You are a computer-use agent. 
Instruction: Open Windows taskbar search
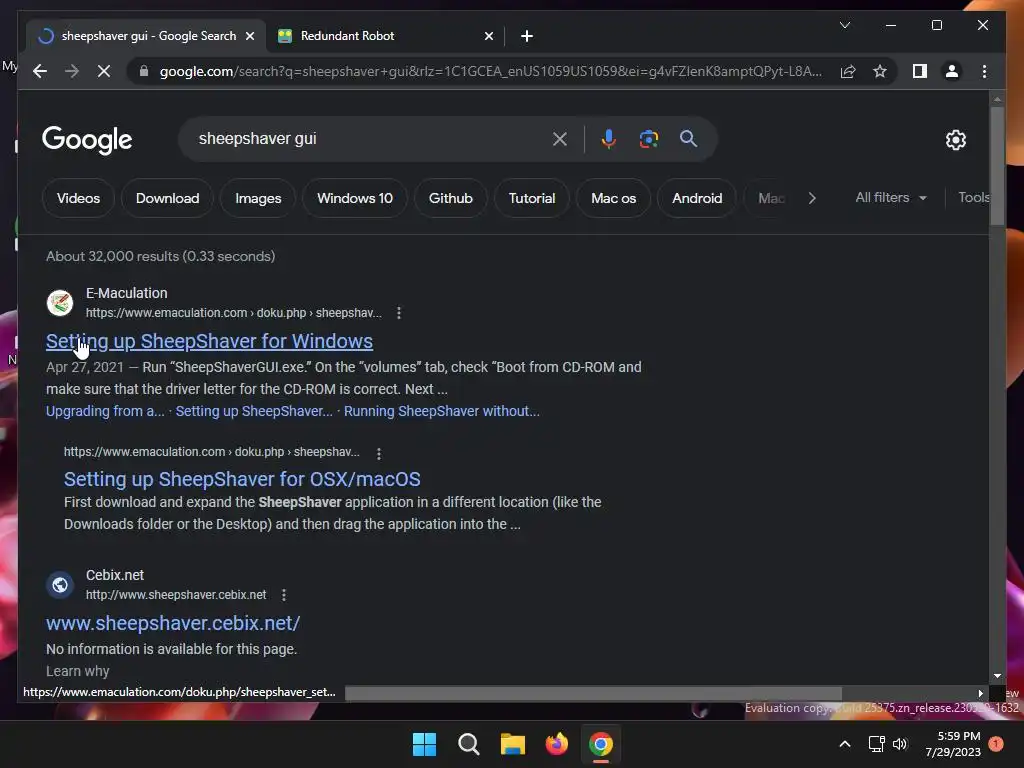[x=468, y=744]
